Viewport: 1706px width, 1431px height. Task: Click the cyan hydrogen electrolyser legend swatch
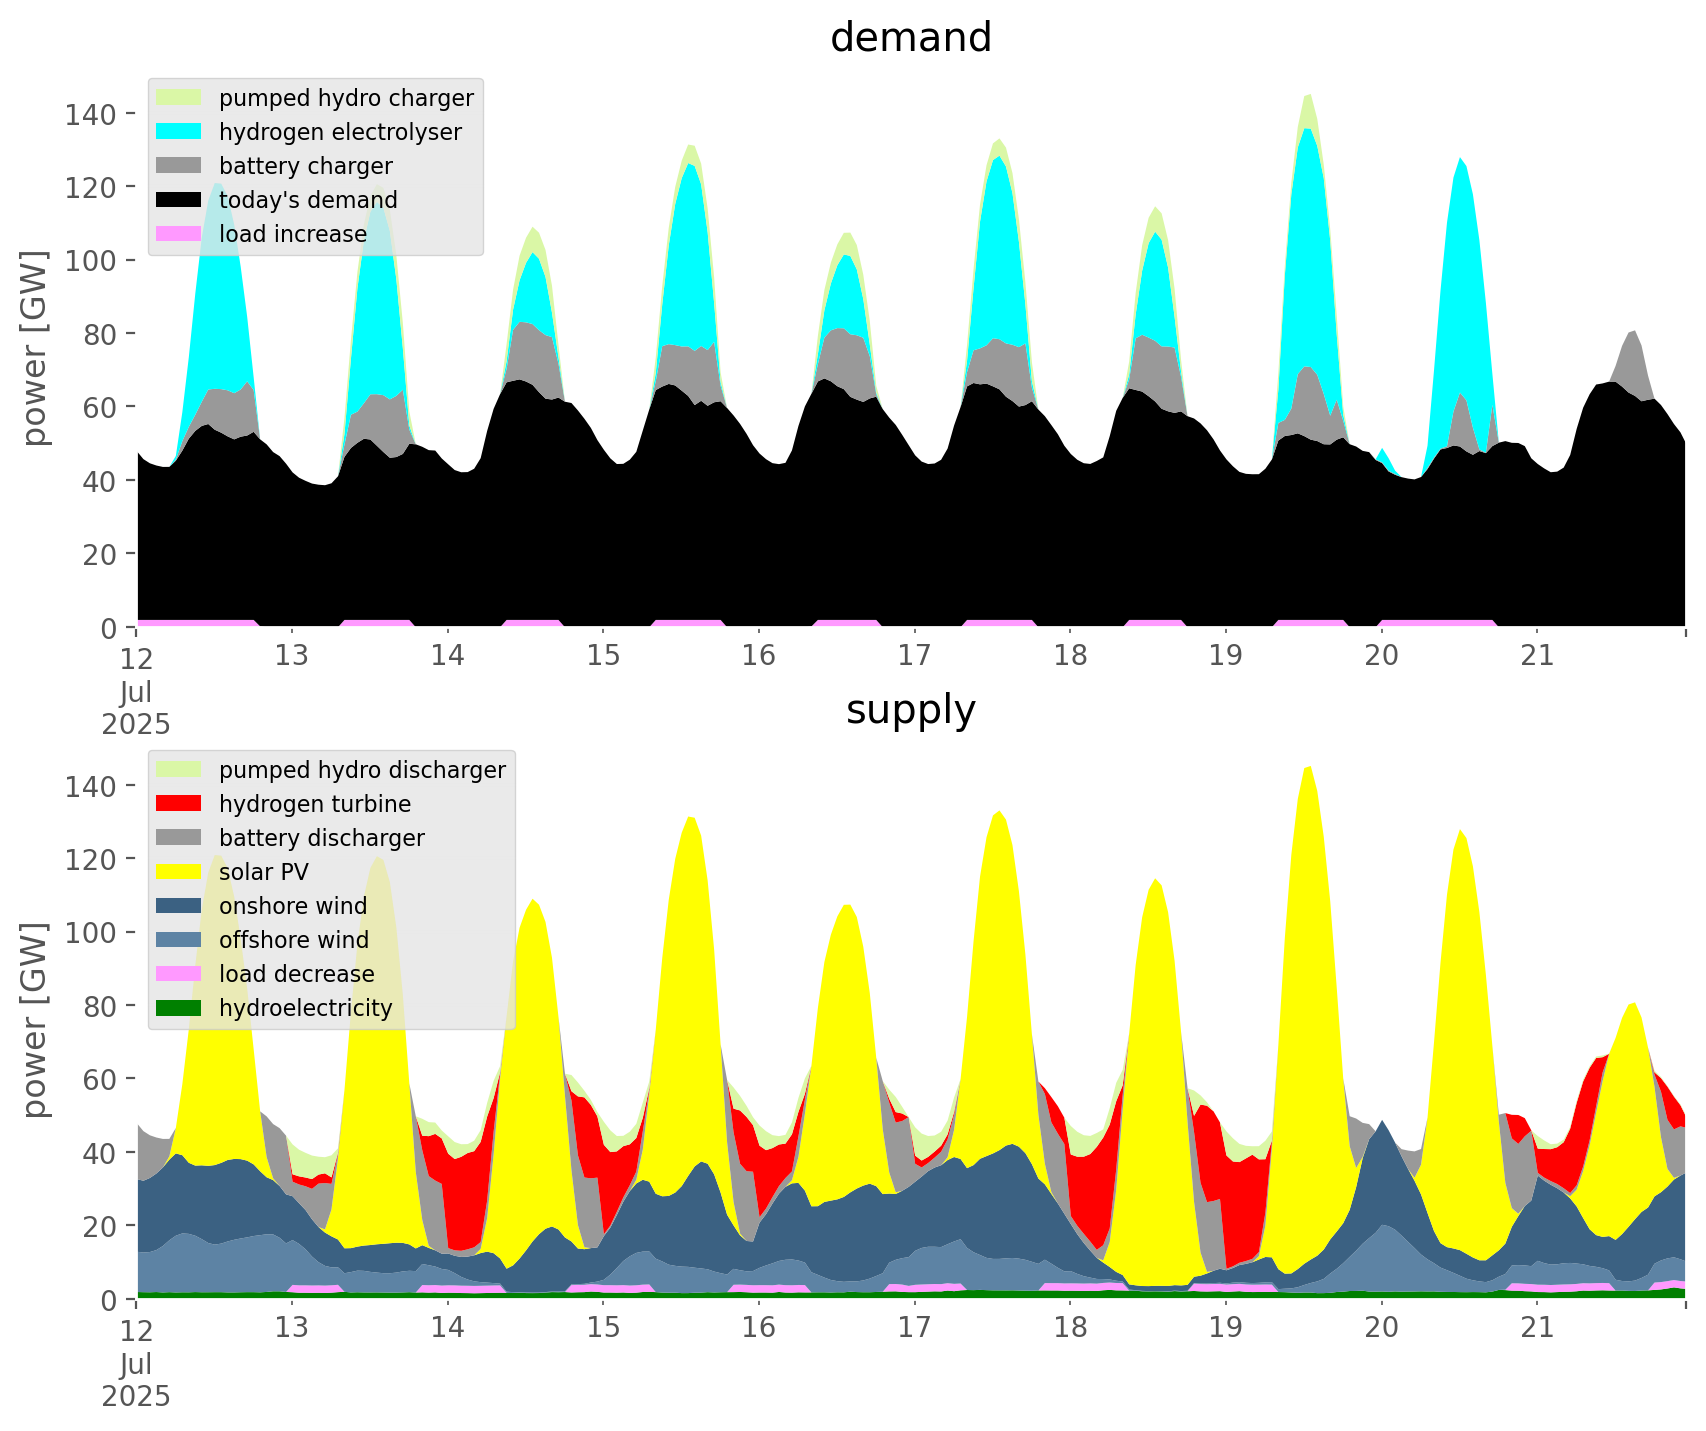(179, 132)
